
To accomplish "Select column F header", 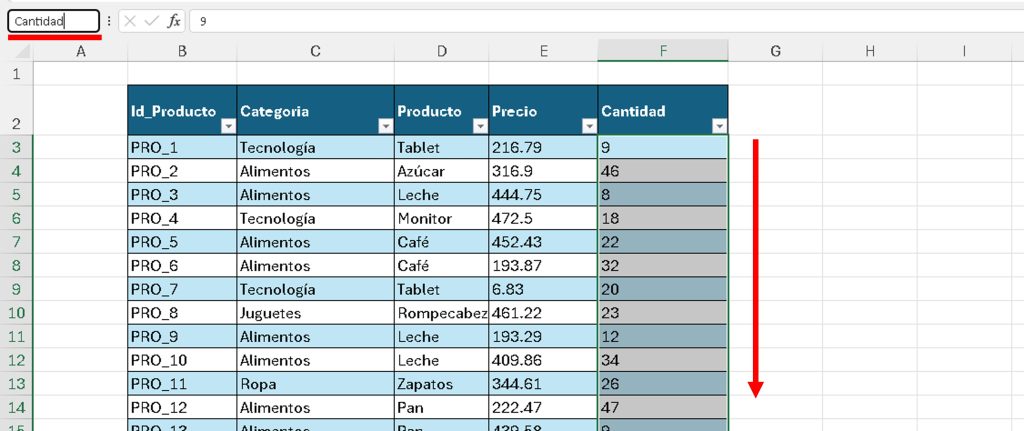I will coord(662,51).
